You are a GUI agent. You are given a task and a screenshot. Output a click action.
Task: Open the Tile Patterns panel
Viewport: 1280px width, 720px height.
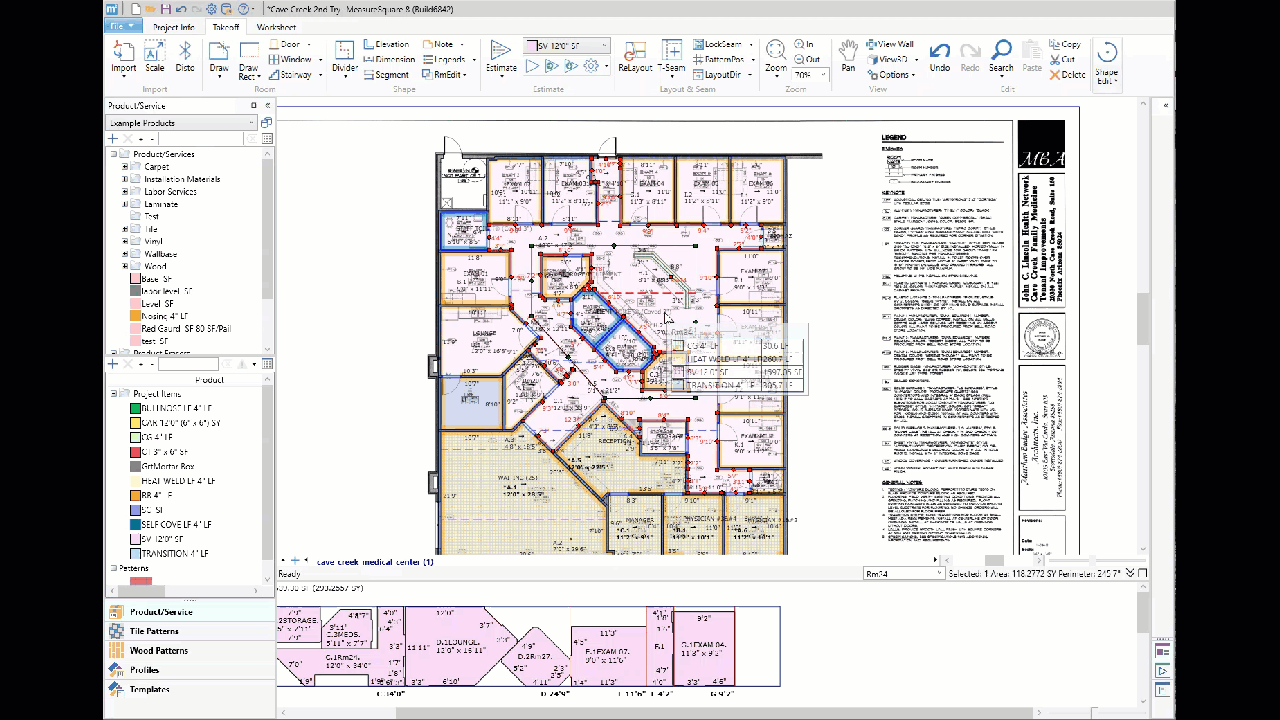tap(189, 631)
